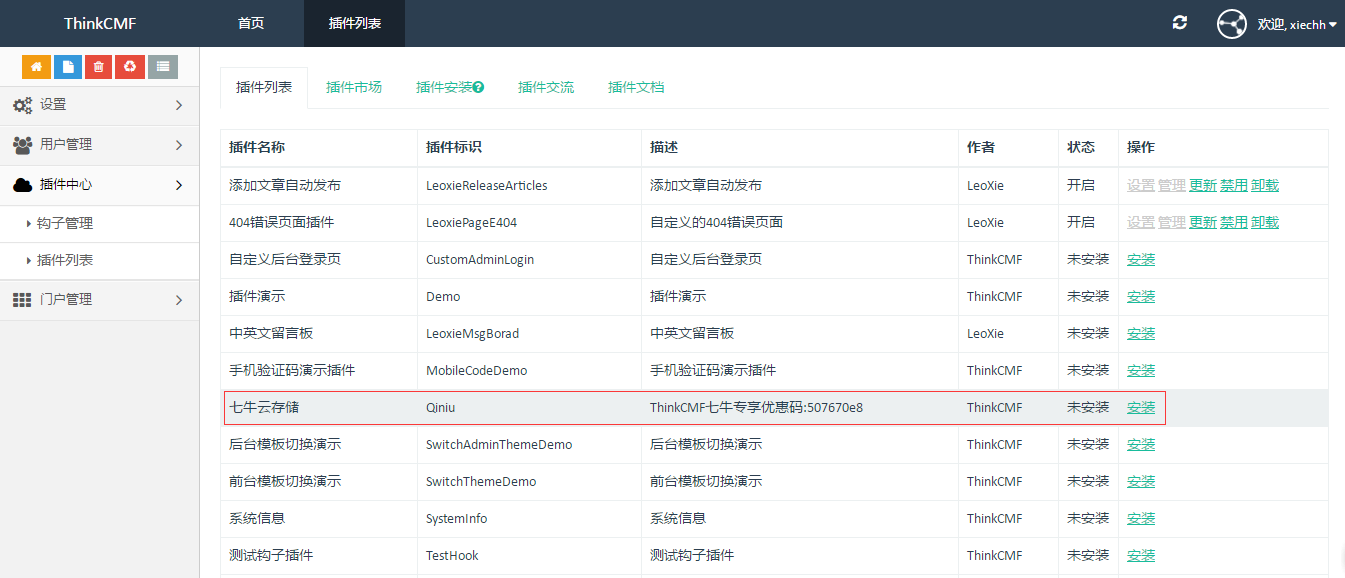Click the ThinkCMF brand logo text
Viewport: 1345px width, 578px height.
(100, 23)
